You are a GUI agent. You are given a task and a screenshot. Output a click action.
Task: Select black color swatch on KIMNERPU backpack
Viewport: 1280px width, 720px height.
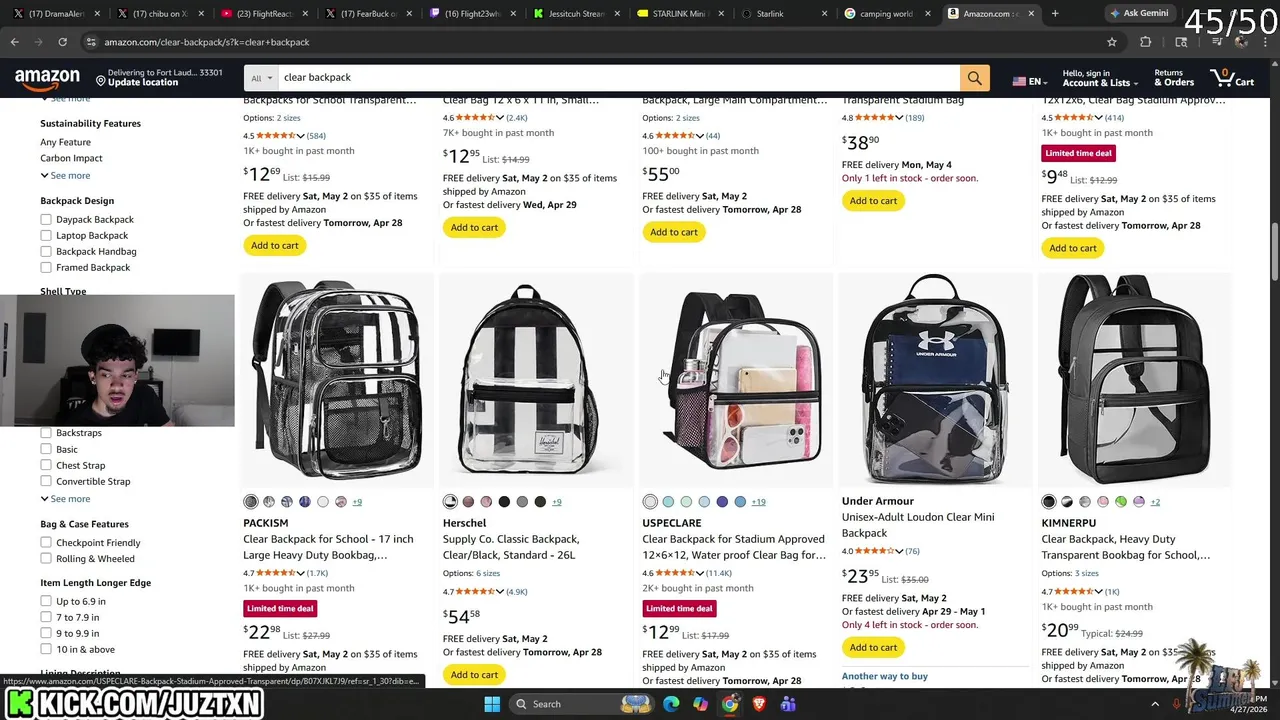(1049, 502)
